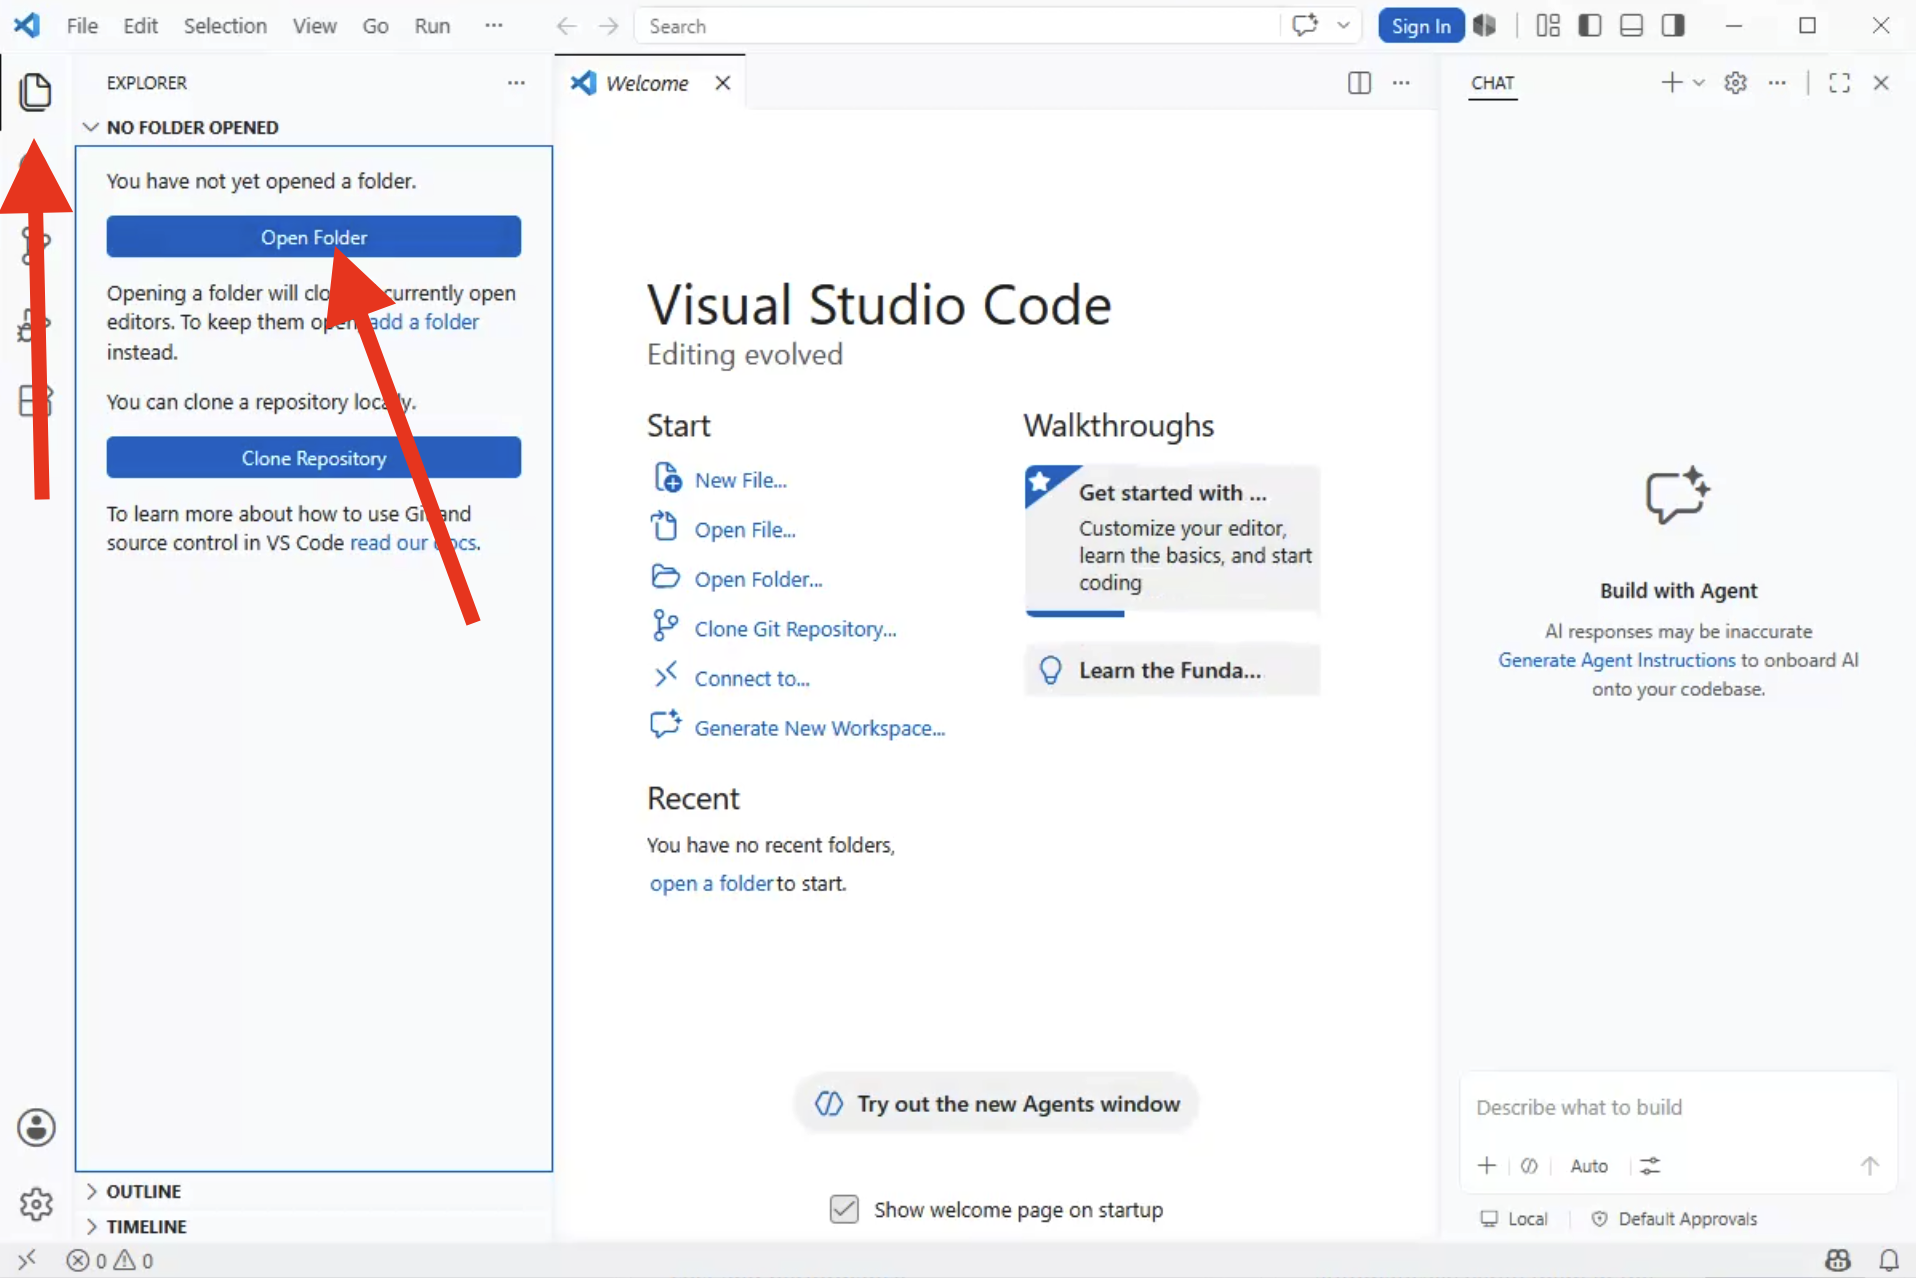Open the Copilot status icon in status bar
The image size is (1916, 1278).
pyautogui.click(x=1838, y=1260)
